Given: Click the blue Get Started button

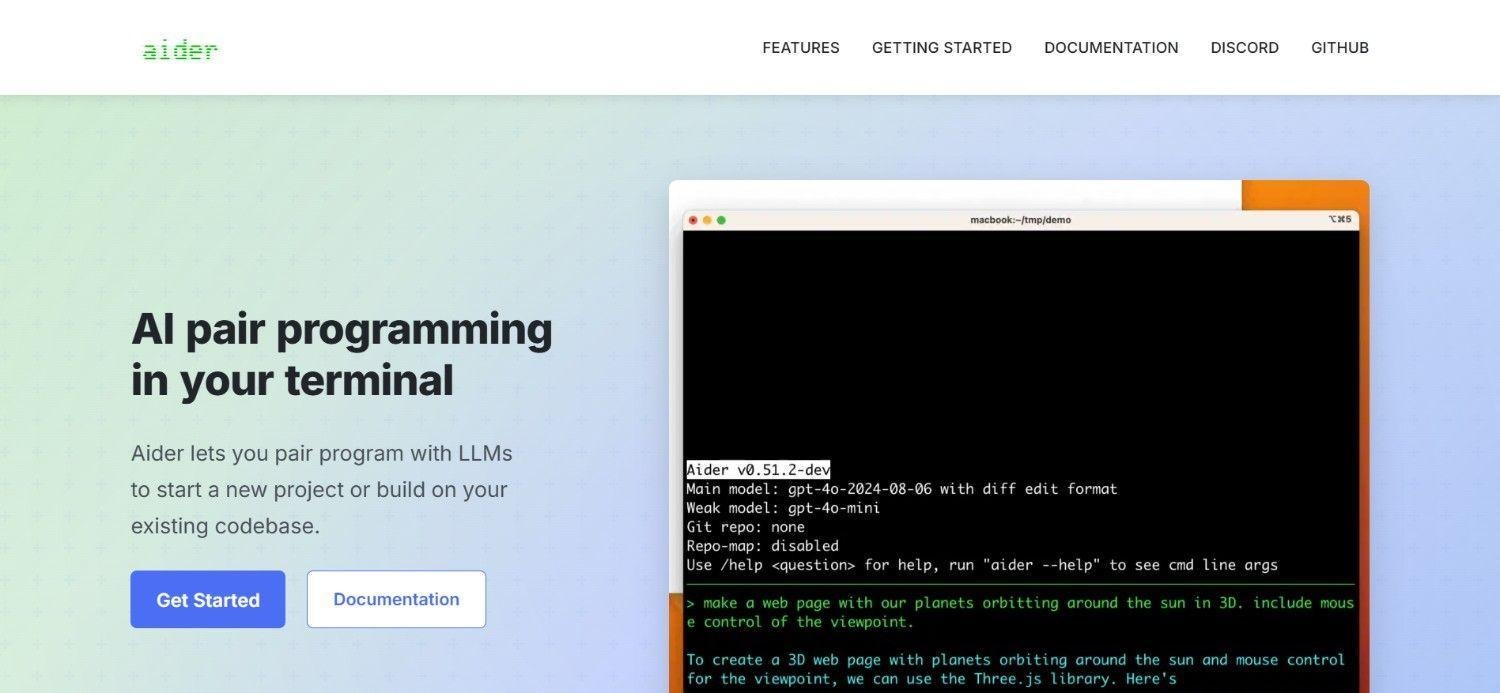Looking at the screenshot, I should (208, 600).
